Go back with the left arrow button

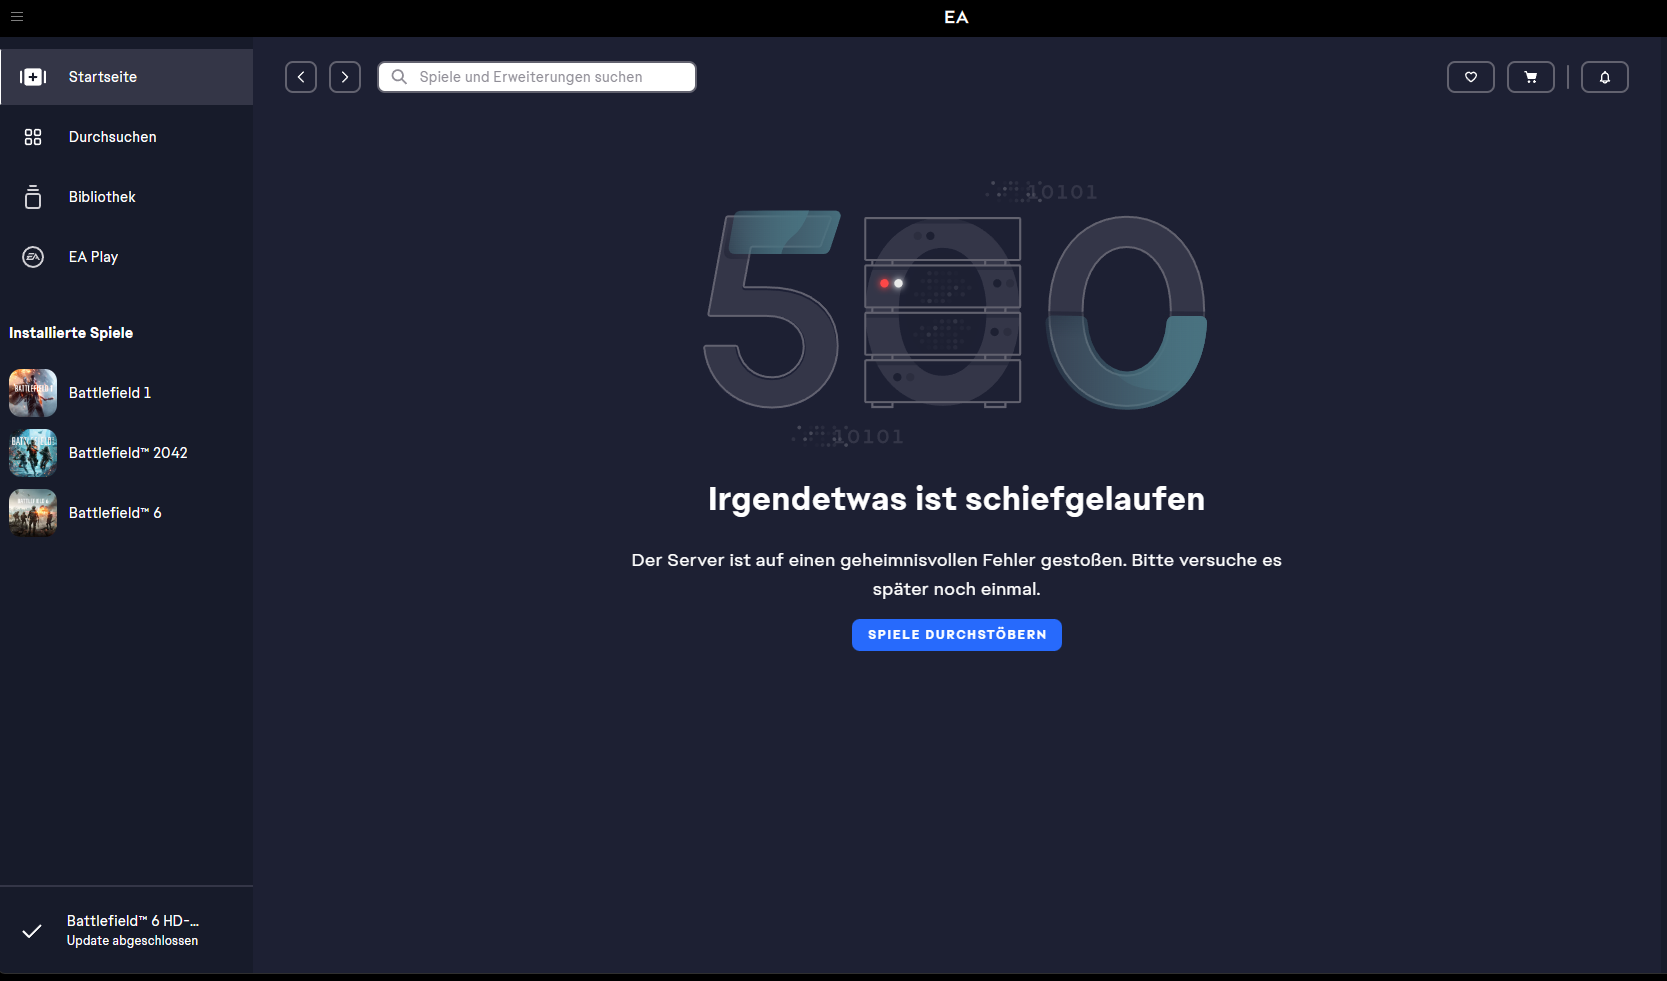coord(301,77)
